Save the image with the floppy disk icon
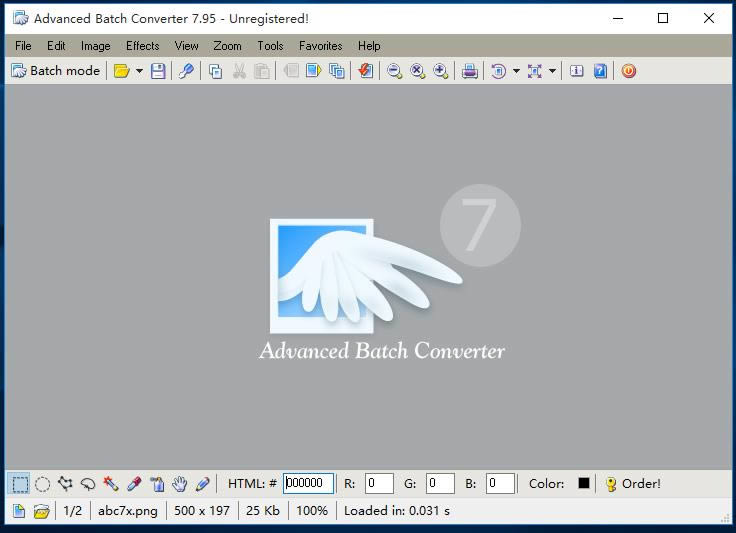The height and width of the screenshot is (533, 736). tap(158, 71)
